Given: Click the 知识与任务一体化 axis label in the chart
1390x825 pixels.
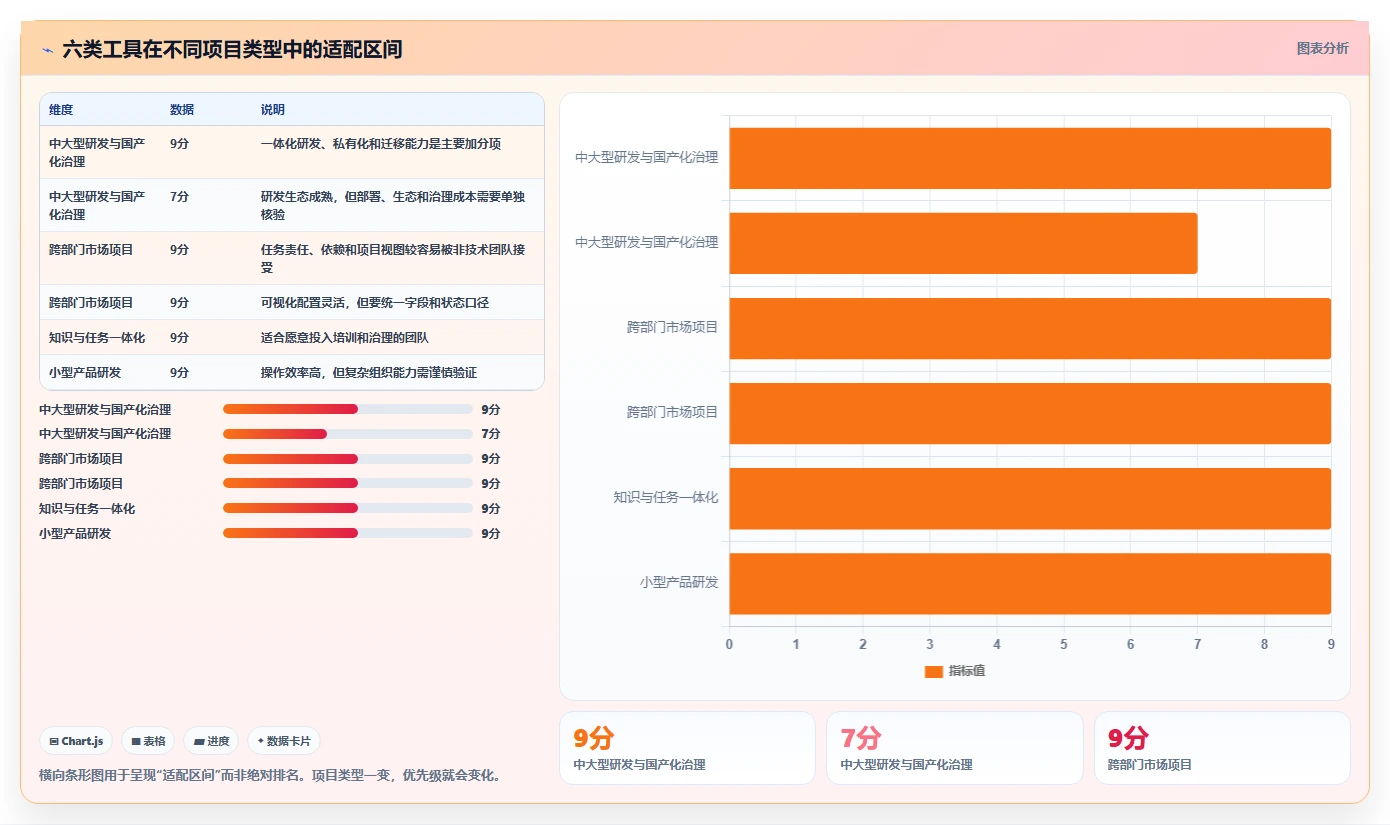Looking at the screenshot, I should point(666,497).
